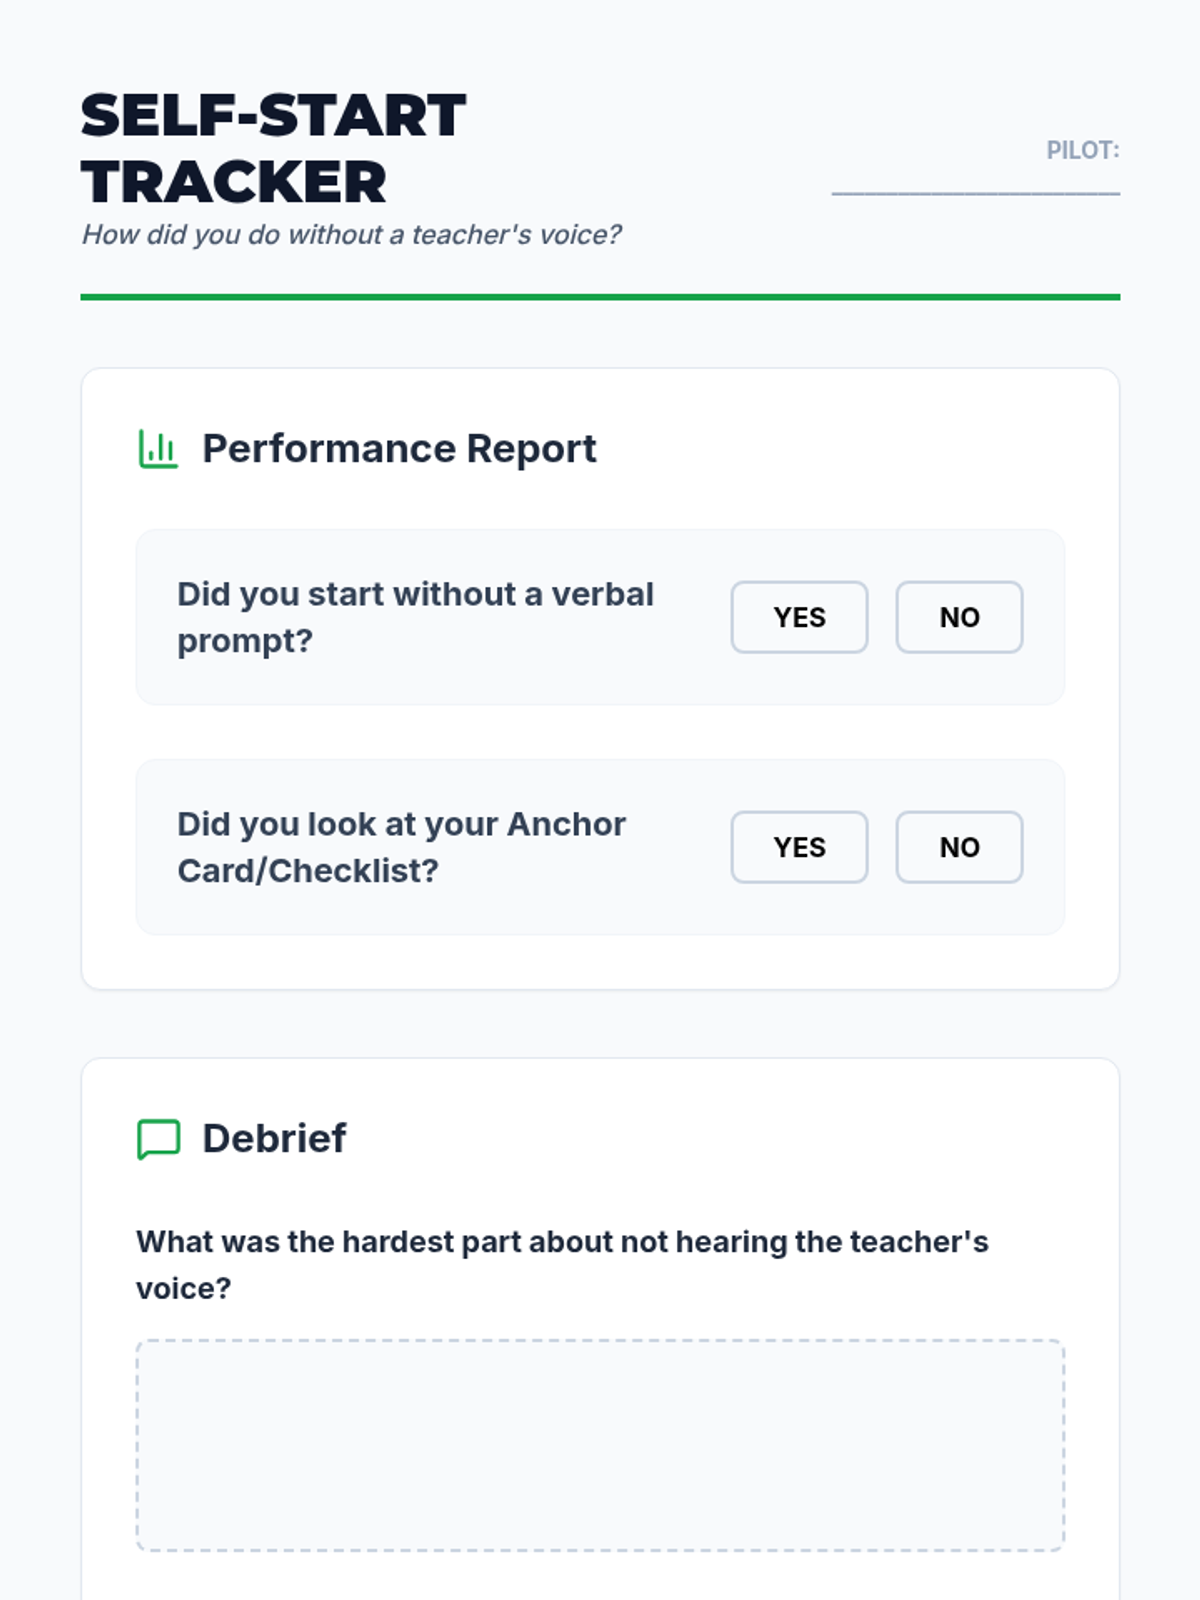This screenshot has height=1600, width=1200.
Task: Select NO for starting without verbal prompt
Action: pos(959,617)
